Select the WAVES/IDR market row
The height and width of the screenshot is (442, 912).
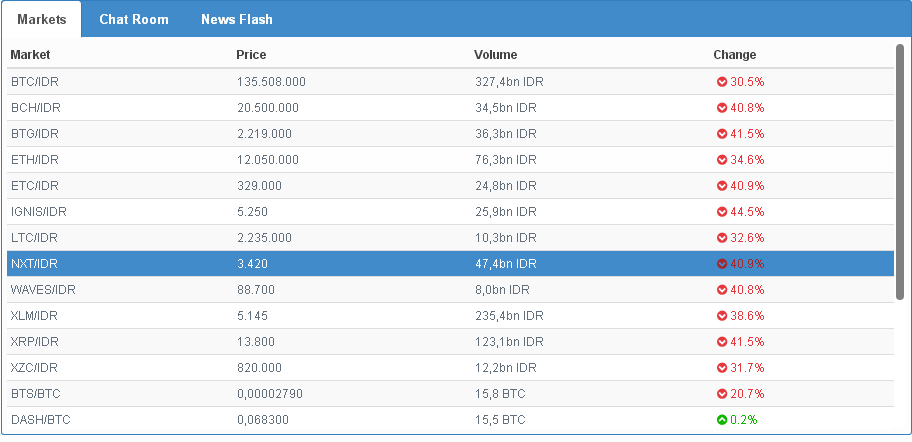[300, 290]
